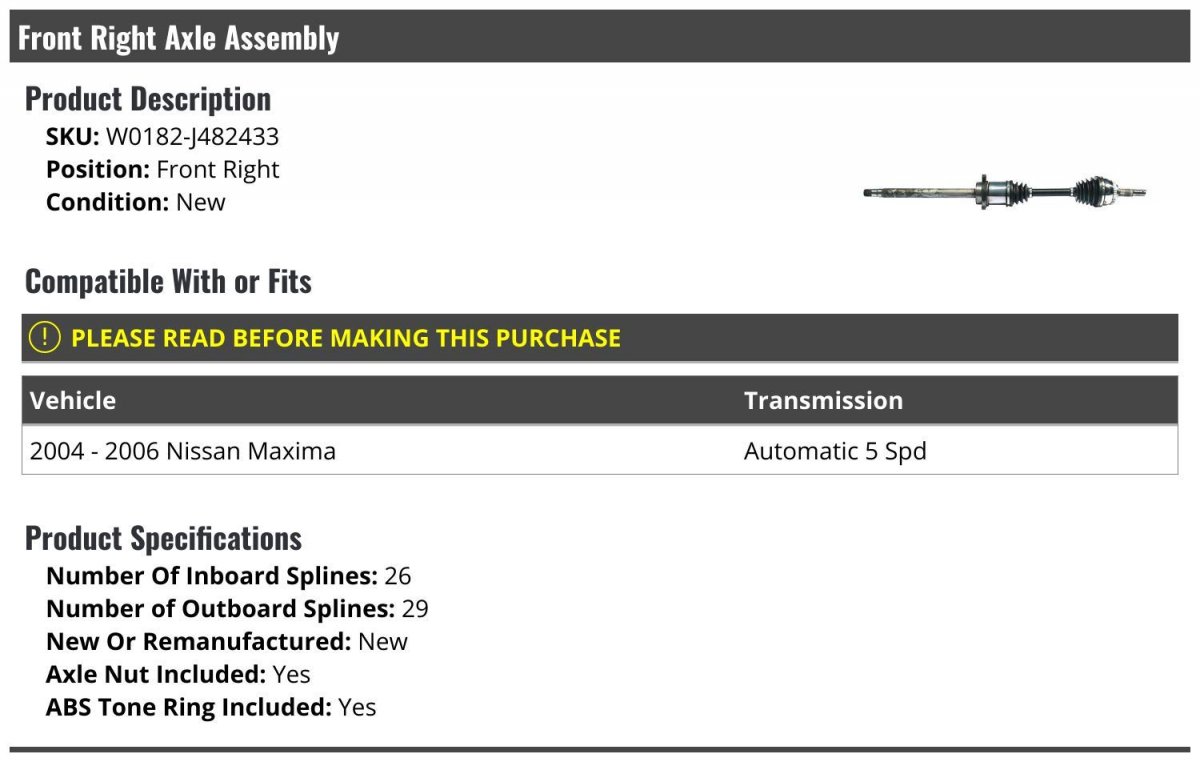The image size is (1200, 762).
Task: Select the "Product Description" heading
Action: point(148,99)
